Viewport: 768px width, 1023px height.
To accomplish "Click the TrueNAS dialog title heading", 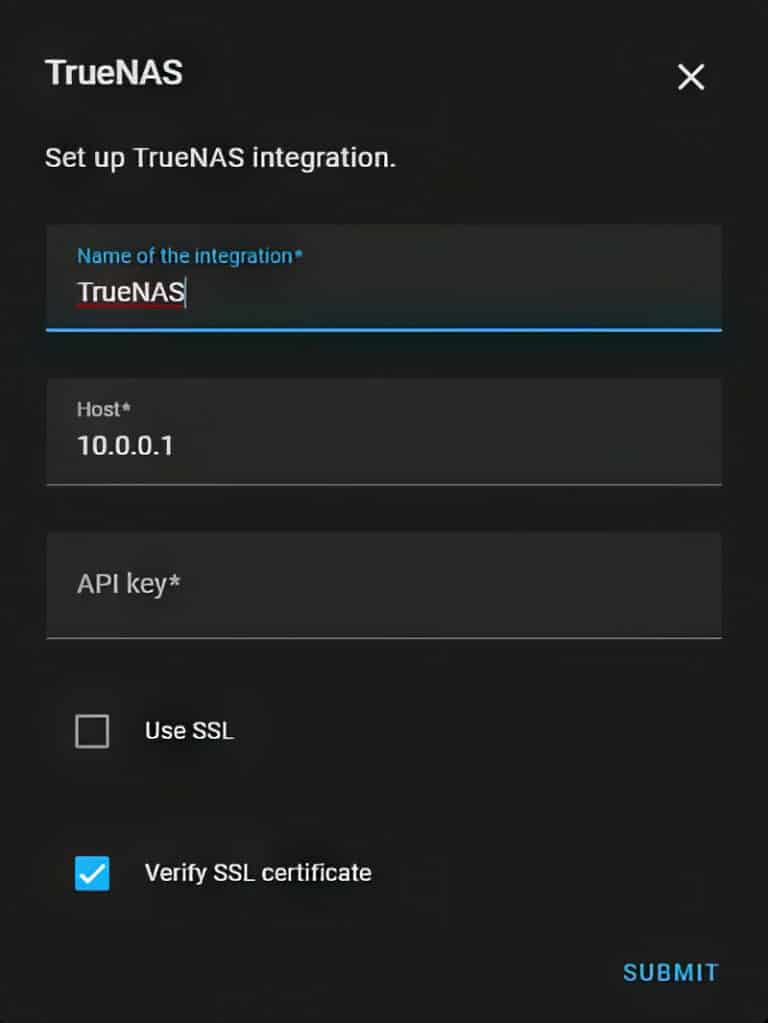I will [114, 72].
